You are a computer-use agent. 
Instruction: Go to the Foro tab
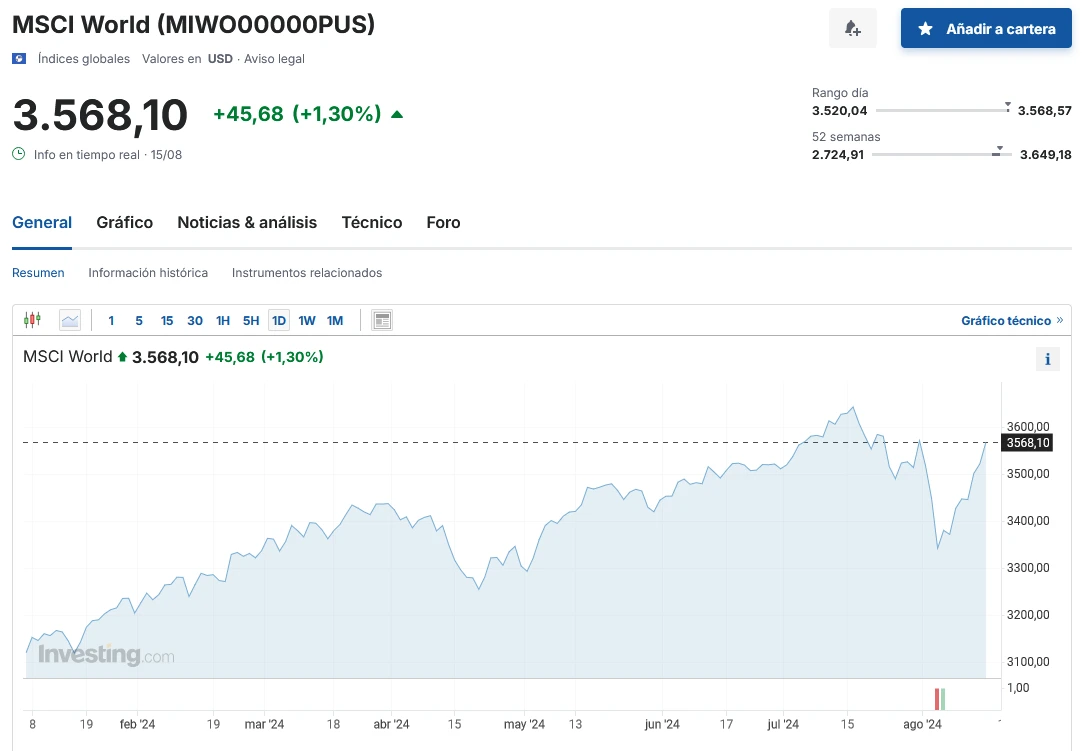coord(443,222)
